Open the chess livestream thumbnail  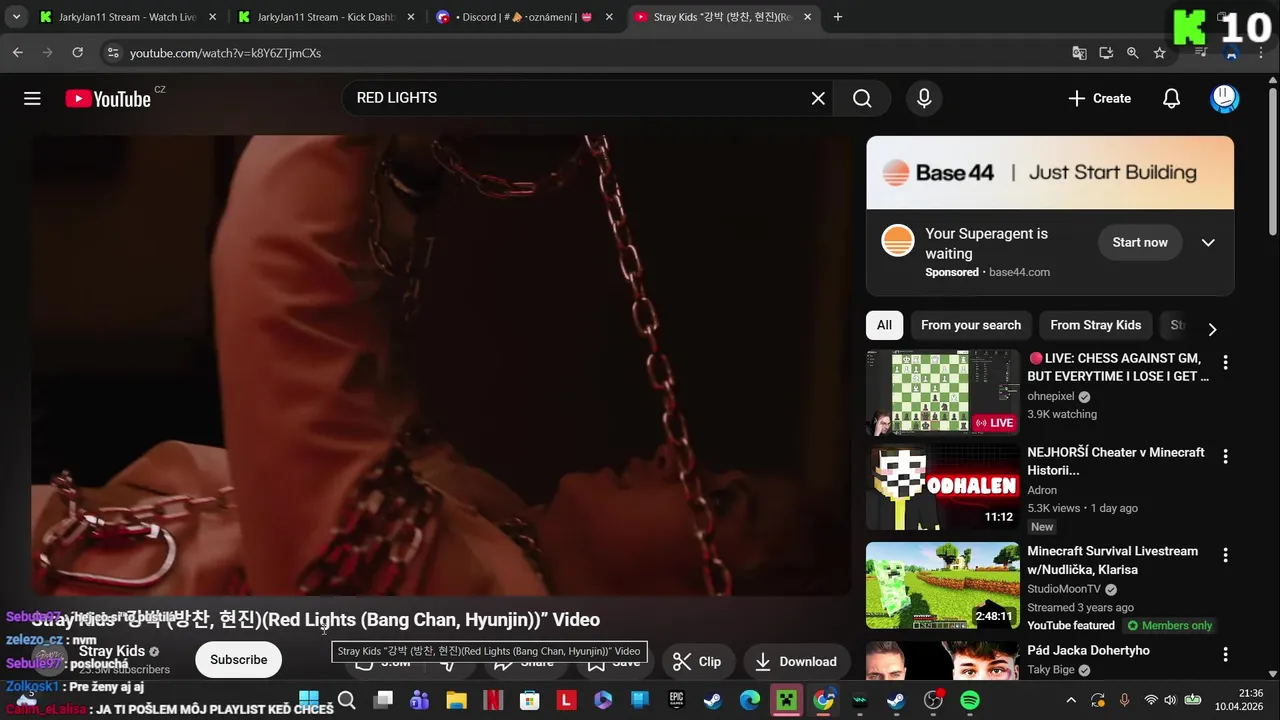point(943,392)
